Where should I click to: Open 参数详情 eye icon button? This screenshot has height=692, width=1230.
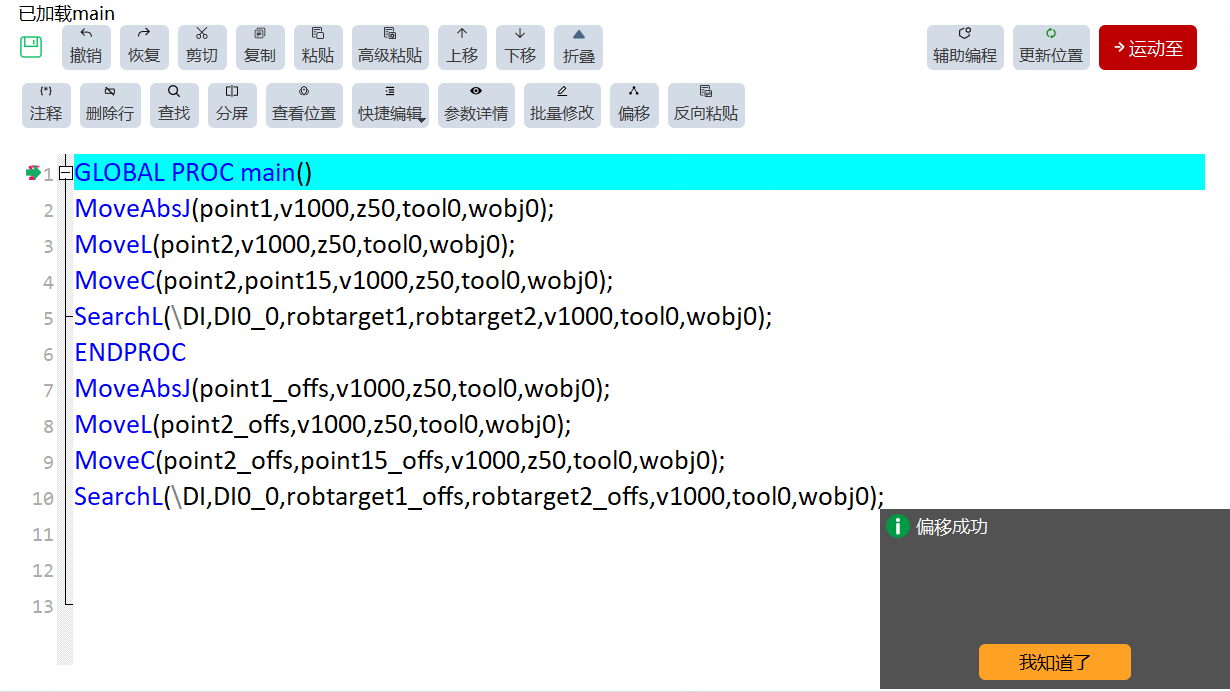476,105
